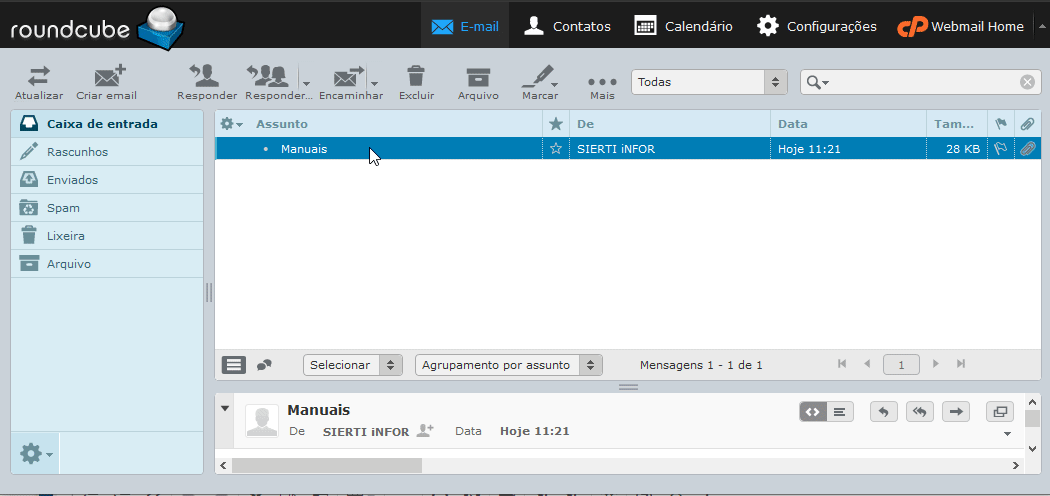Image resolution: width=1050 pixels, height=496 pixels.
Task: Click the star column header
Action: tap(555, 124)
